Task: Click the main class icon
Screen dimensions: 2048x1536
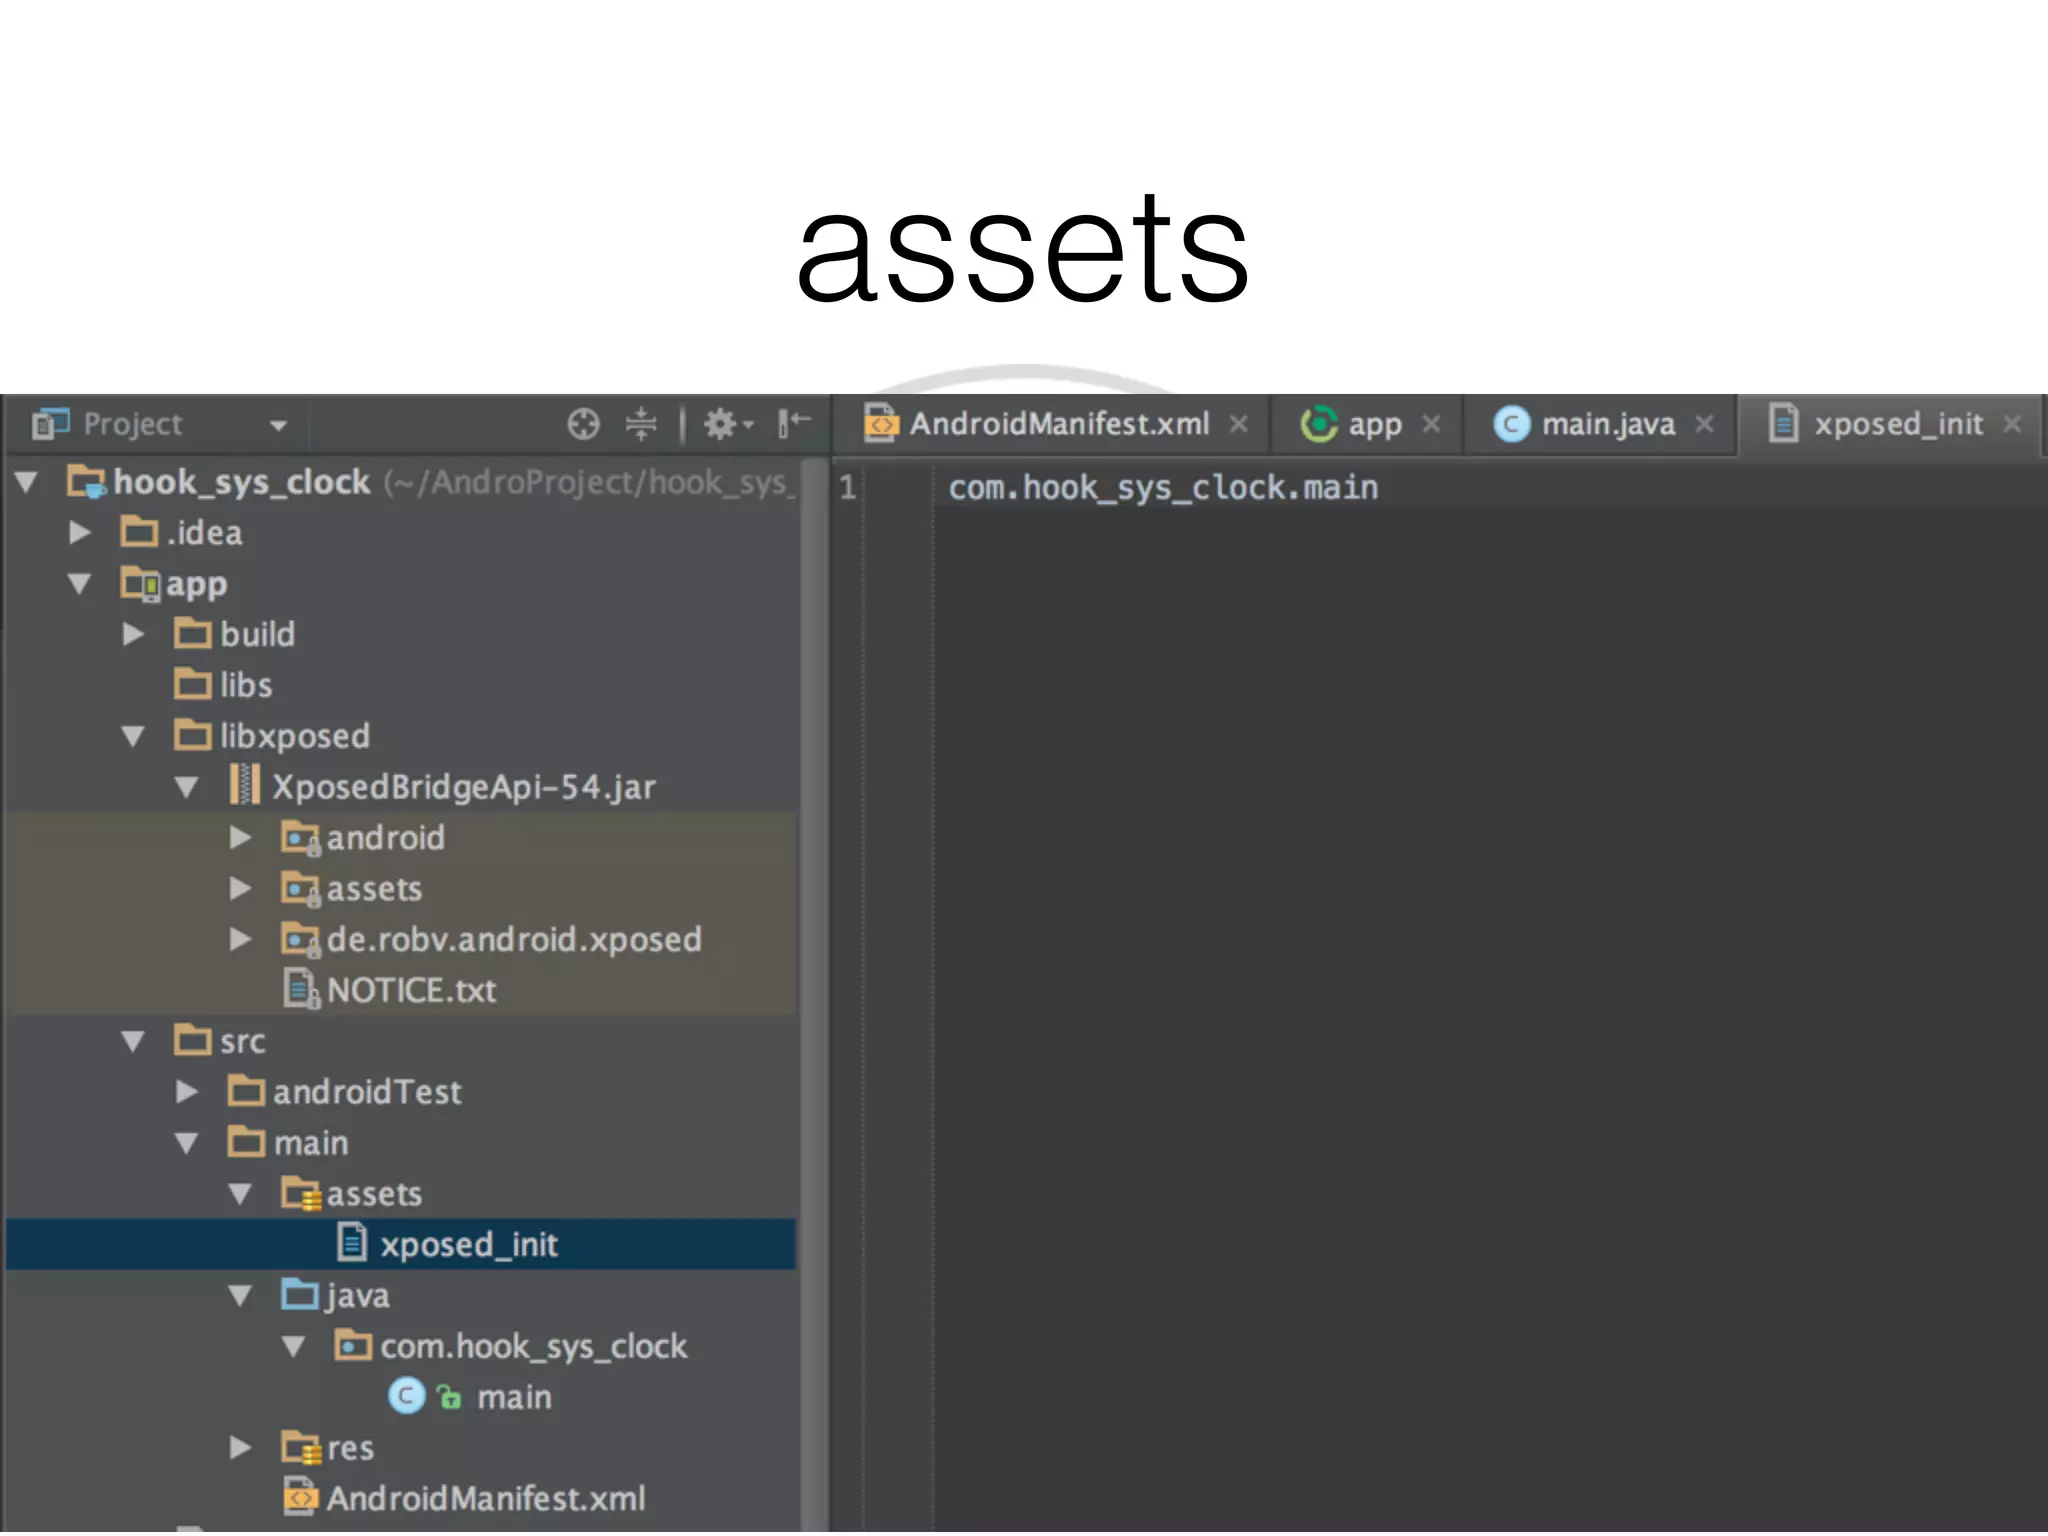Action: point(406,1397)
